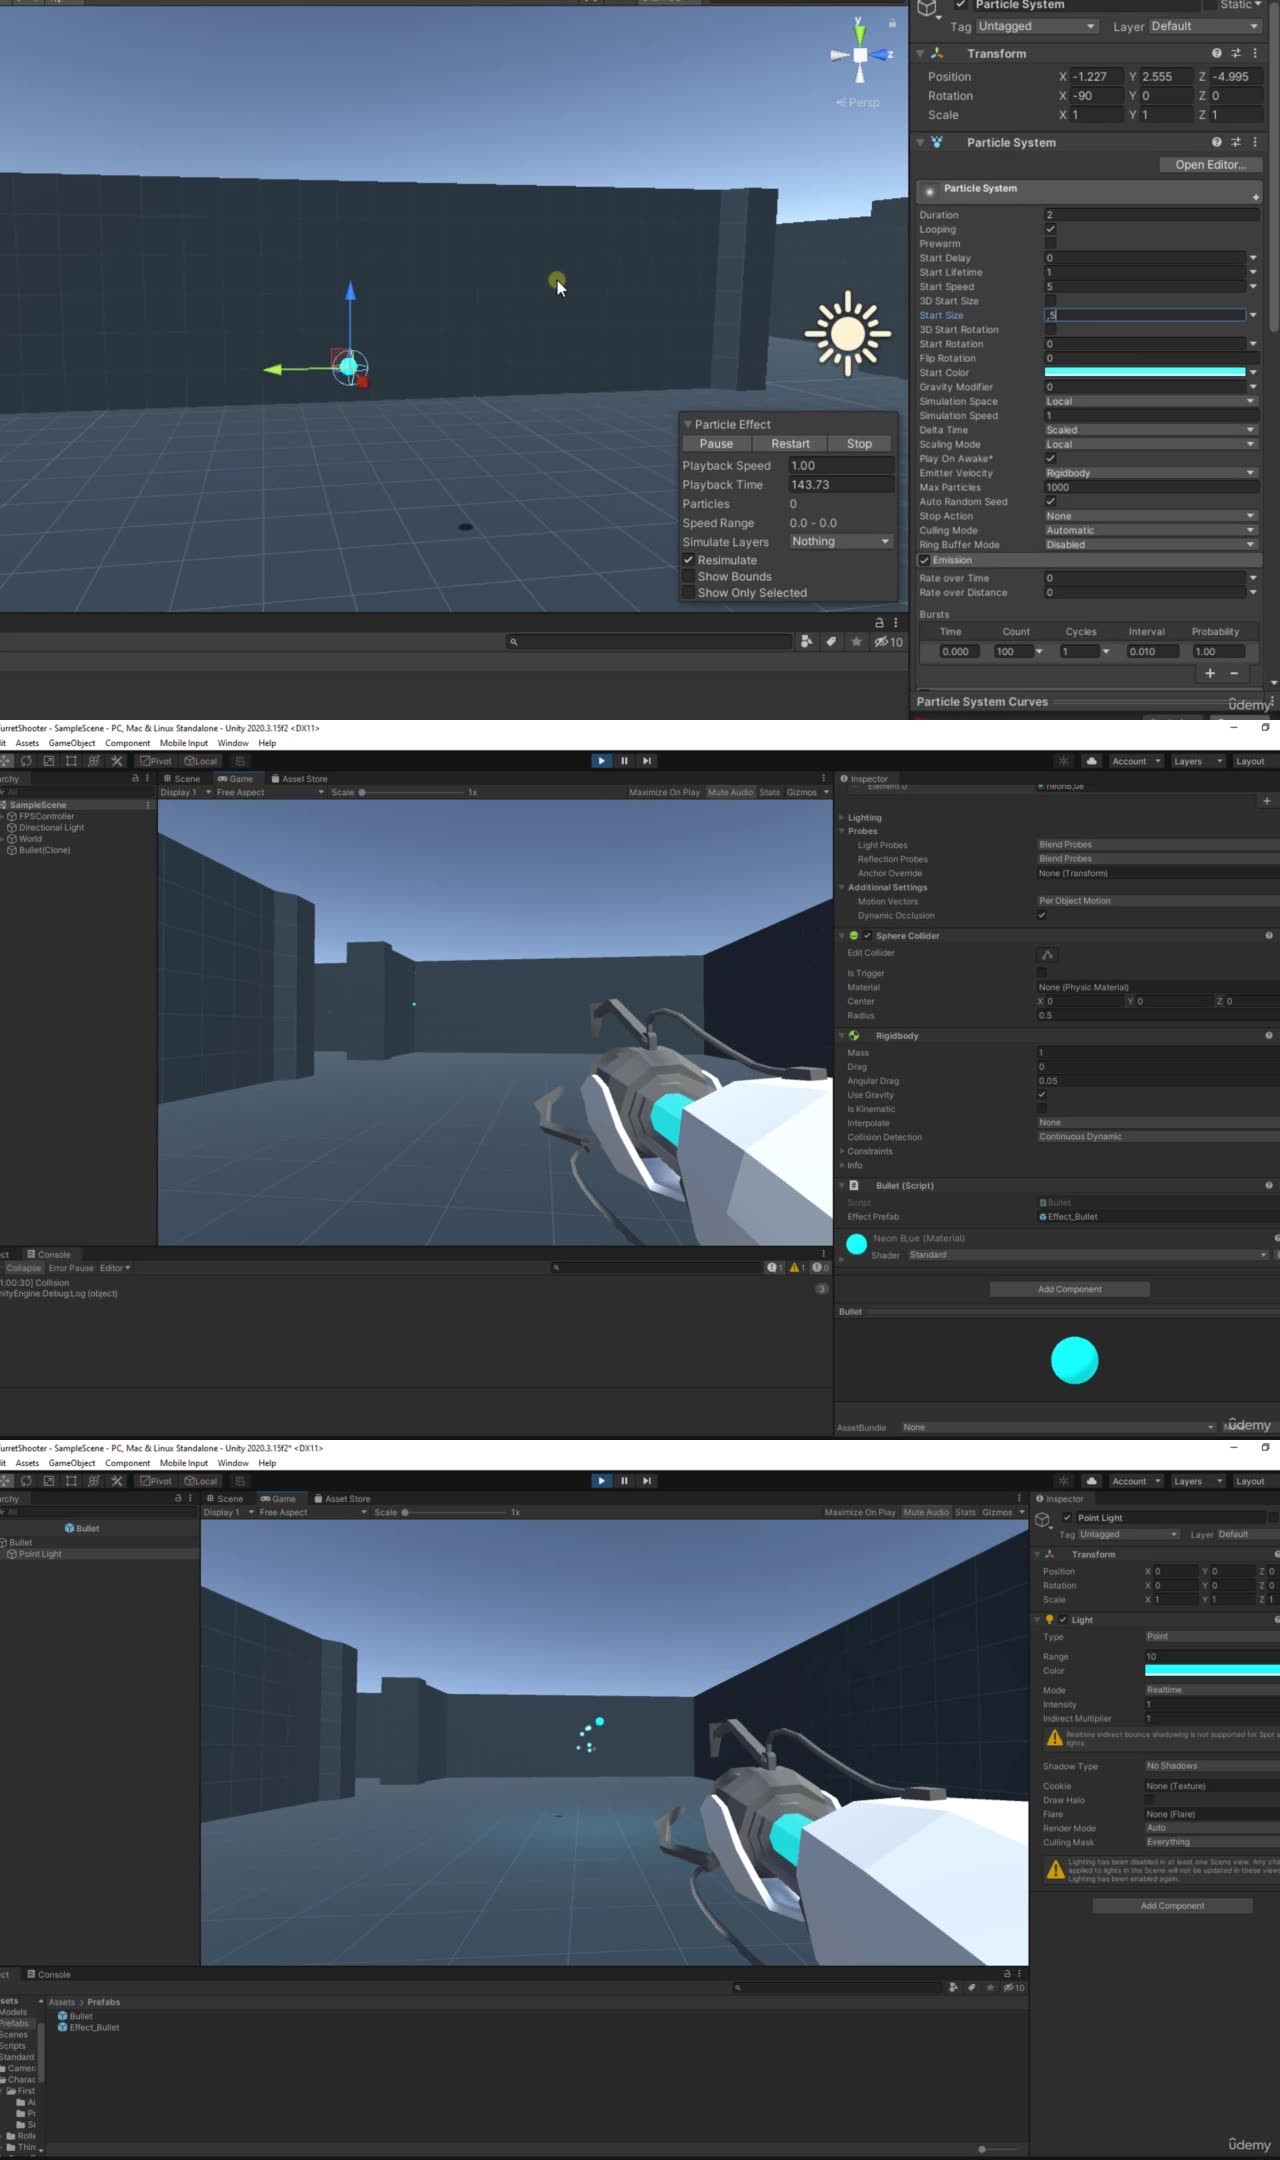Select Bullet(Clone) in the Hierarchy
The image size is (1280, 2160).
pos(44,850)
